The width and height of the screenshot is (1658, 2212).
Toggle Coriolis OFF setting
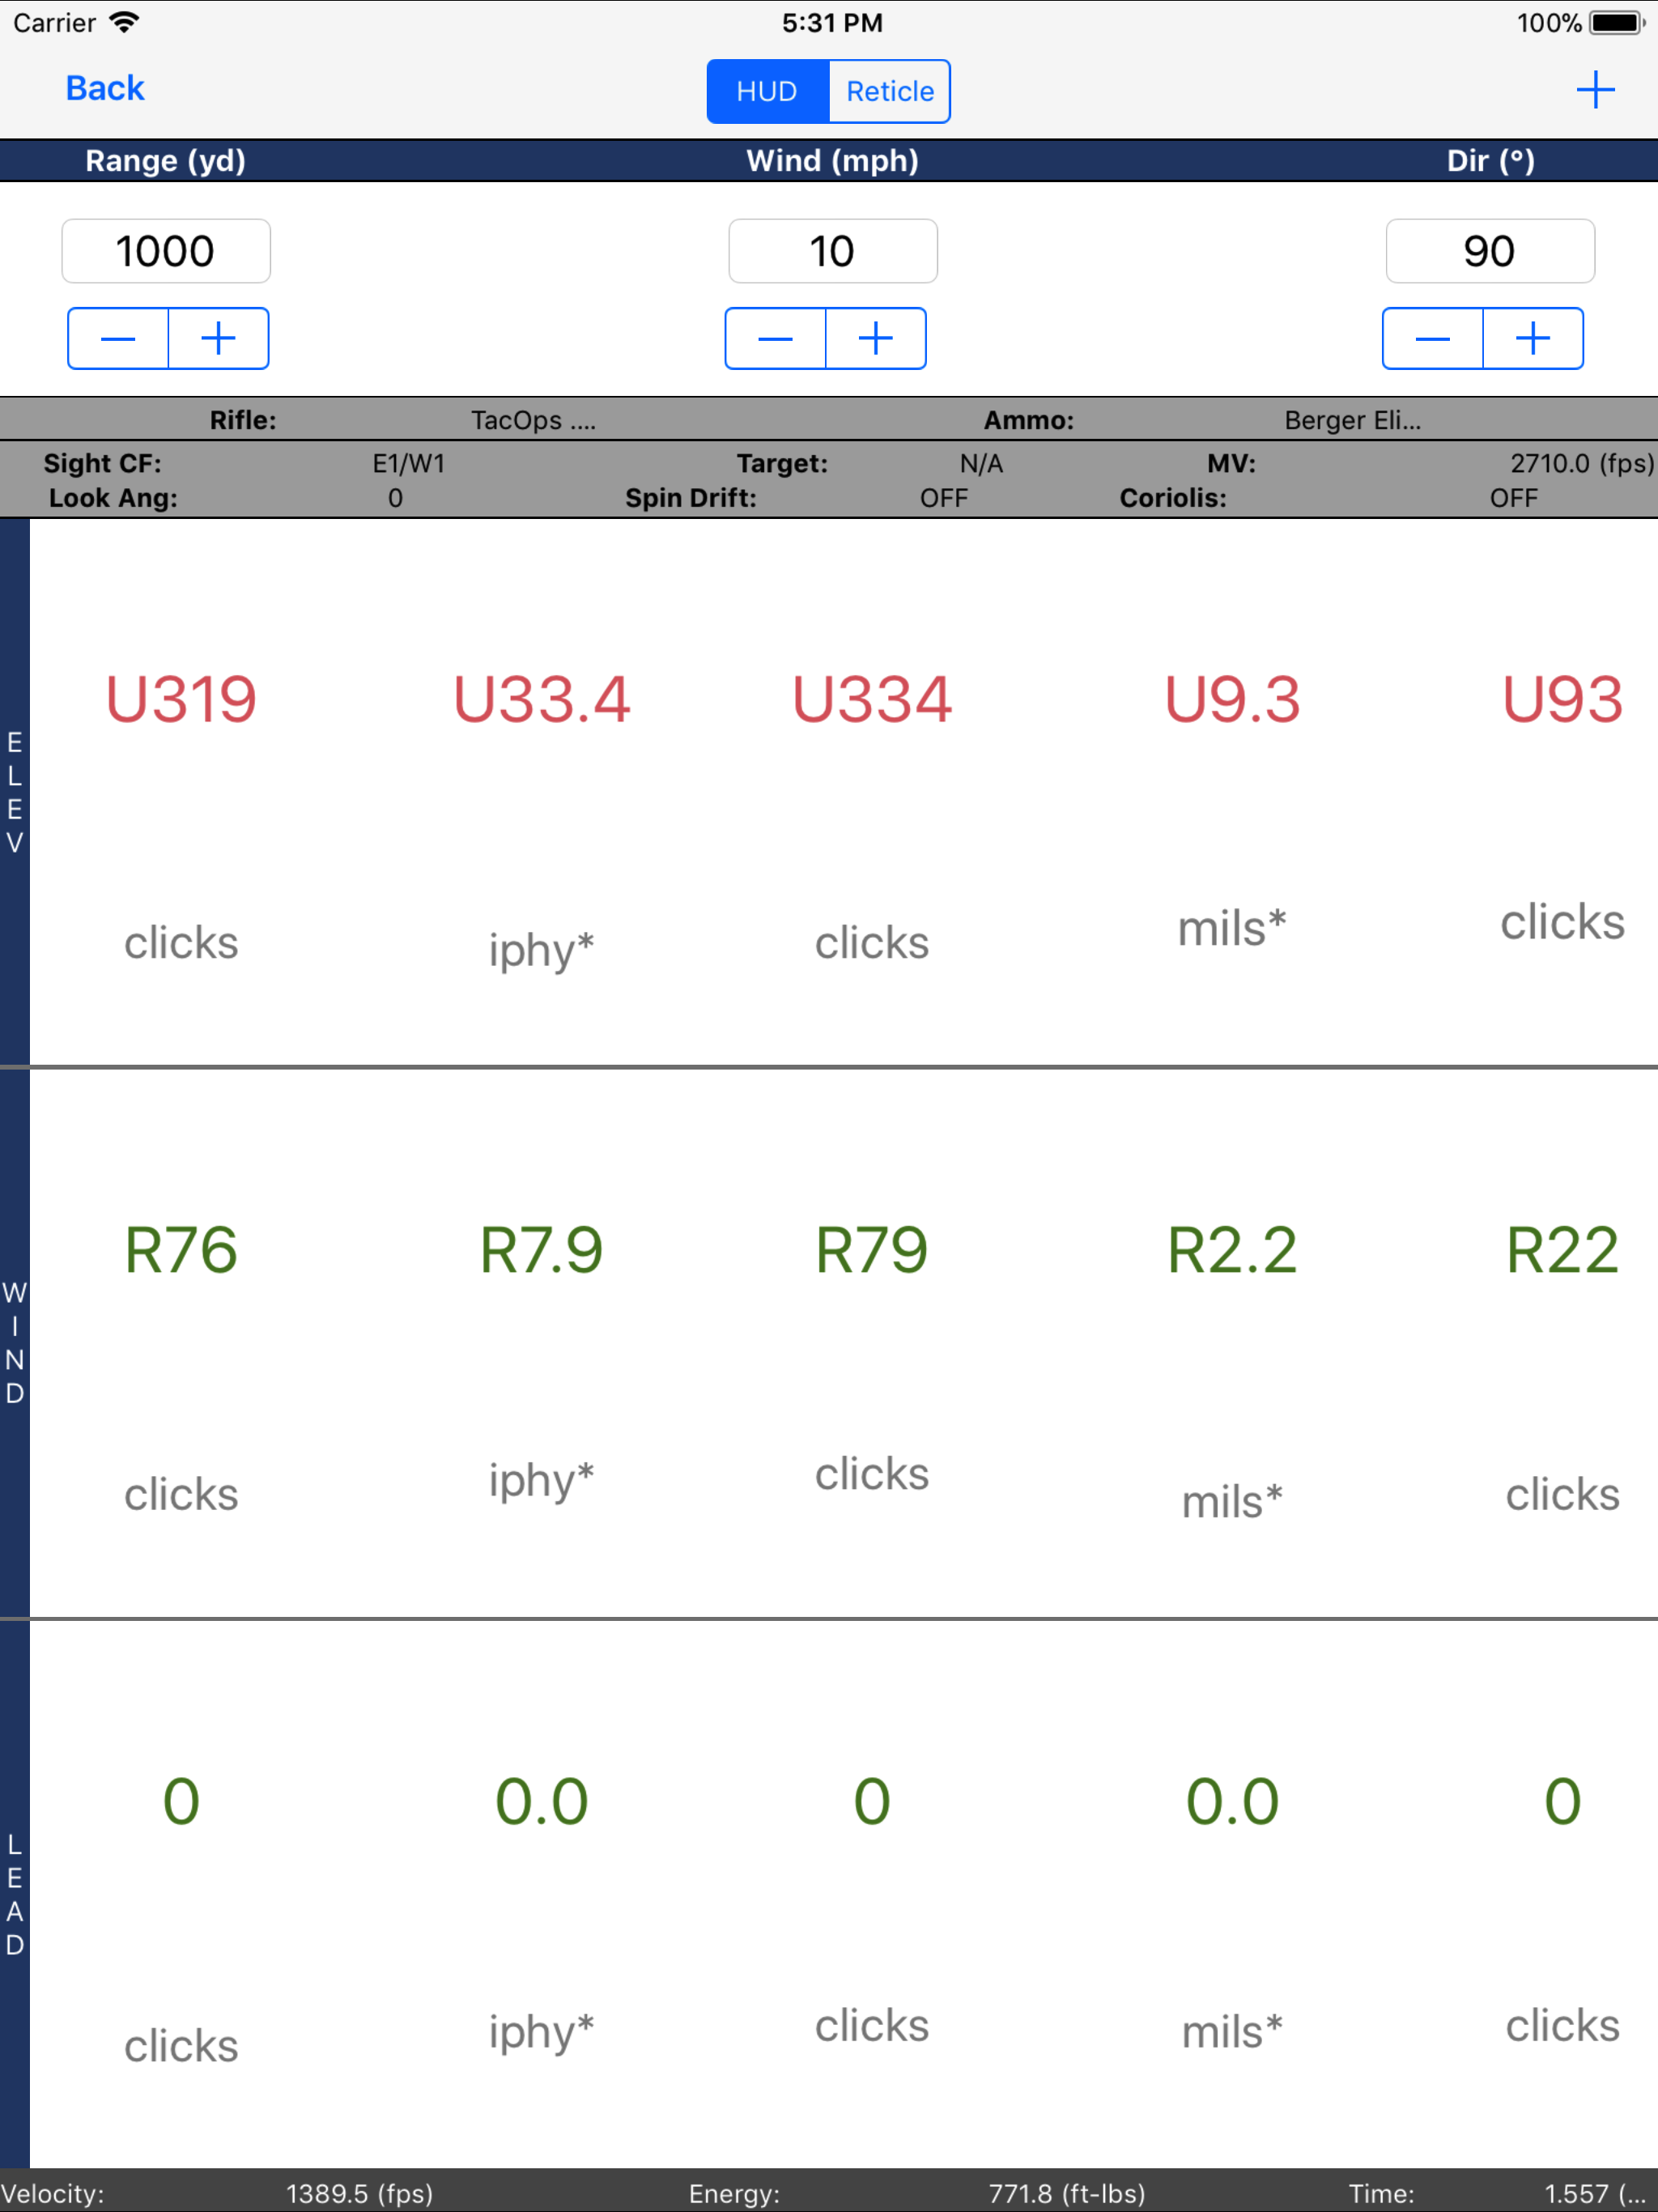click(1512, 498)
